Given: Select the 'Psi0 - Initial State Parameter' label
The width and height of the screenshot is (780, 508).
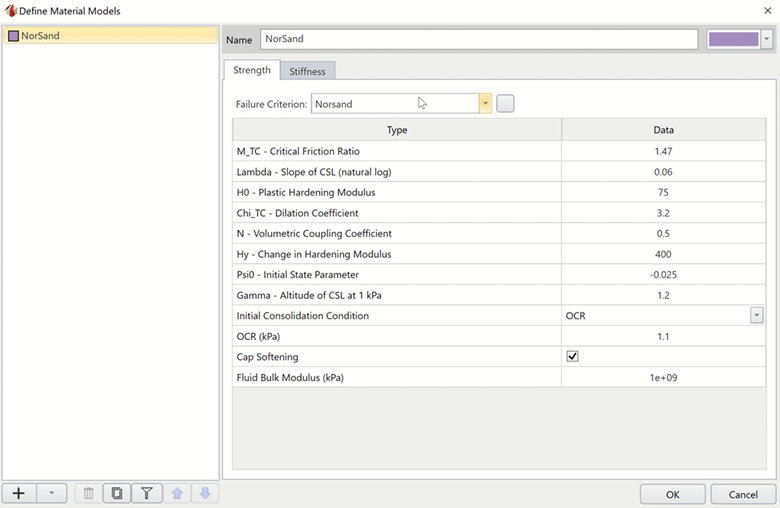Looking at the screenshot, I should (297, 275).
